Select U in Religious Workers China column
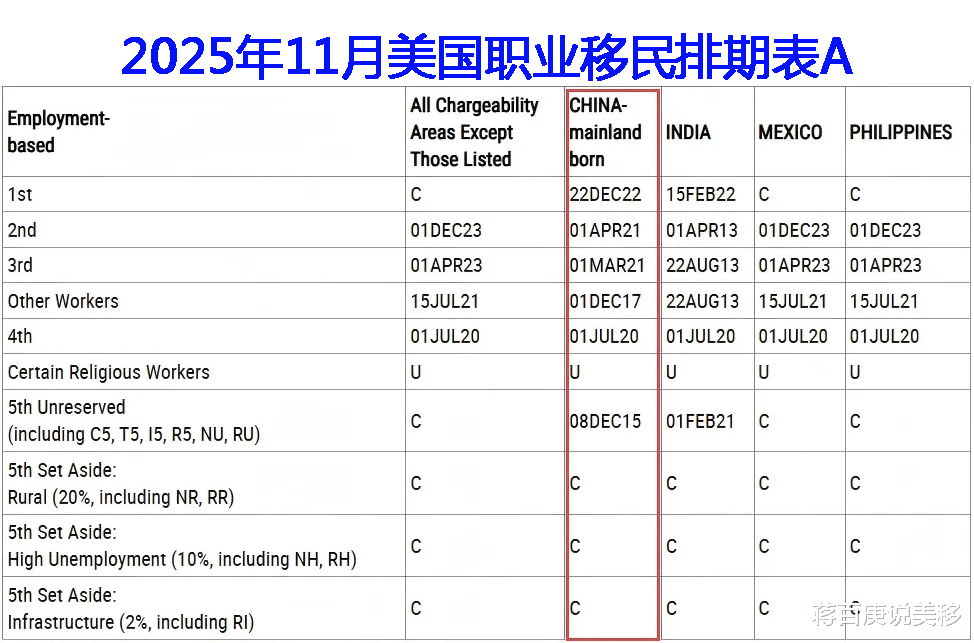This screenshot has width=974, height=643. click(x=575, y=372)
